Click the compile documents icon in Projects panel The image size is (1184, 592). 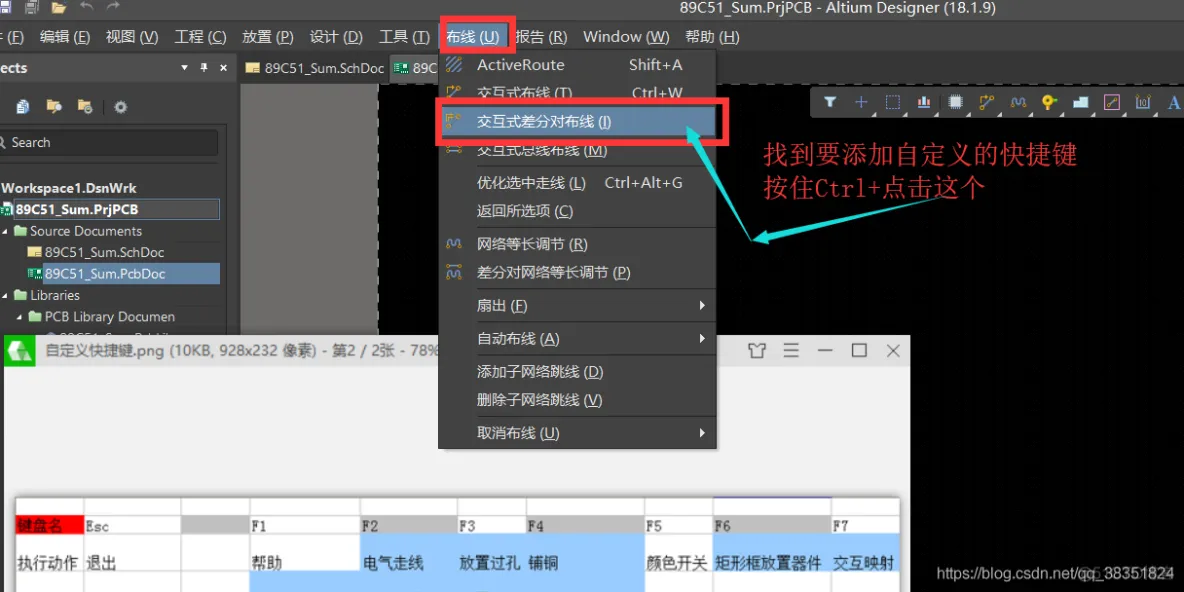tap(23, 106)
